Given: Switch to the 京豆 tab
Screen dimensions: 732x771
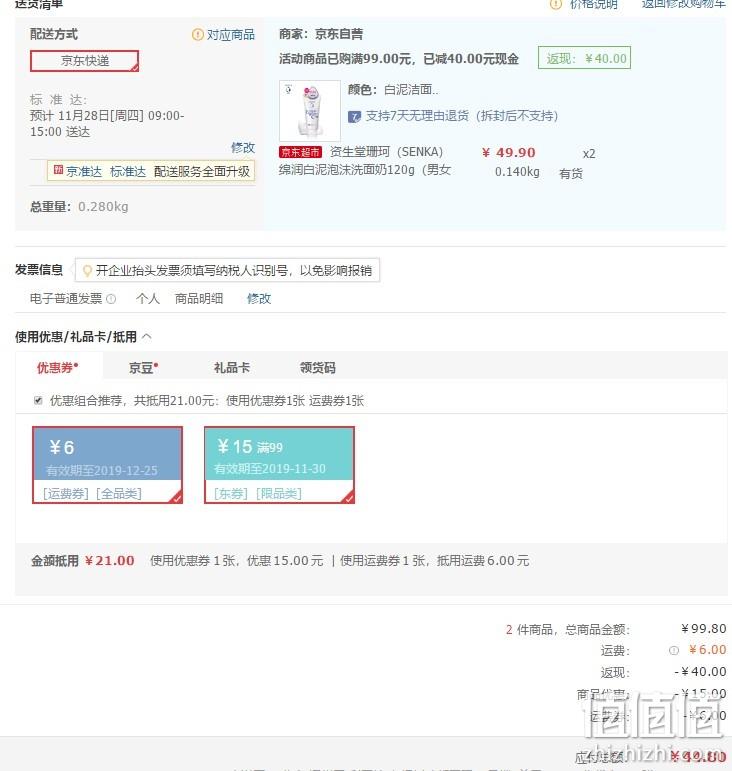Looking at the screenshot, I should (143, 367).
